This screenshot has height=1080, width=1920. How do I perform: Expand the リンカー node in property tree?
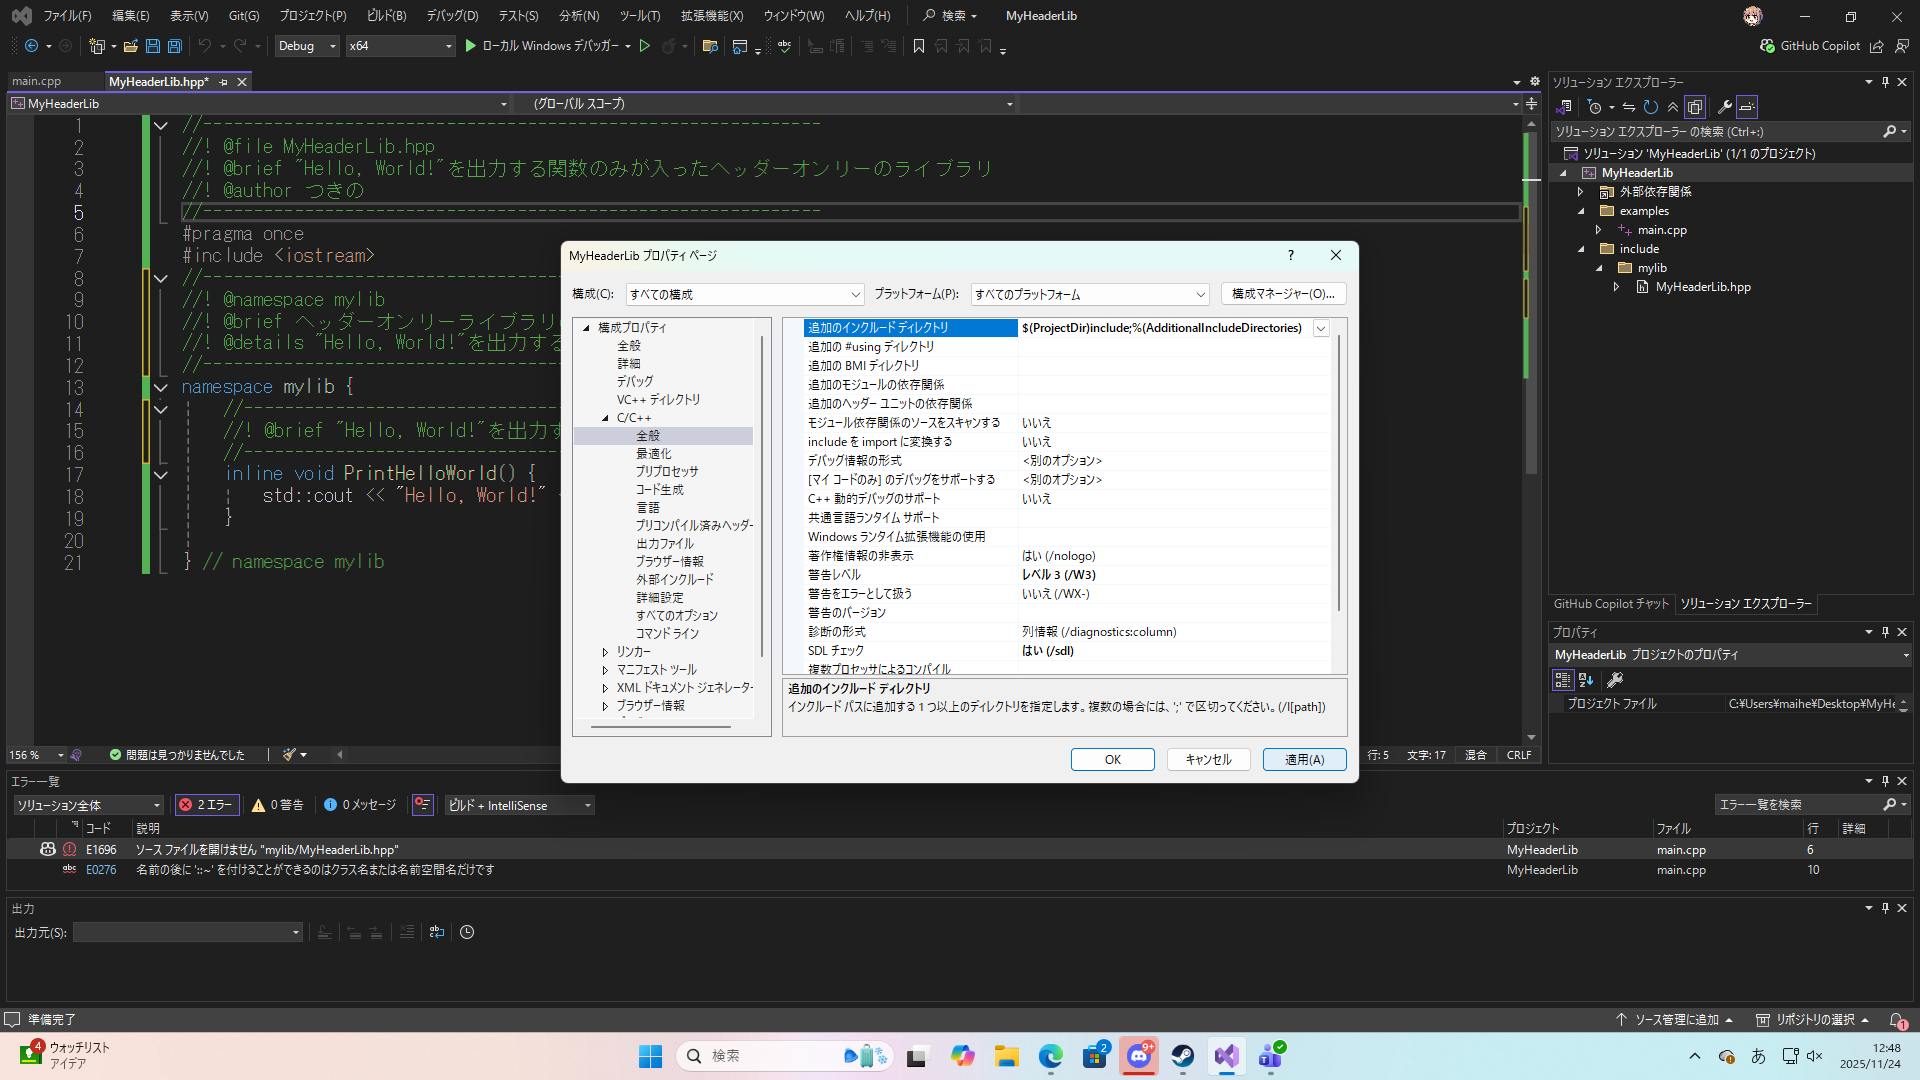tap(605, 652)
